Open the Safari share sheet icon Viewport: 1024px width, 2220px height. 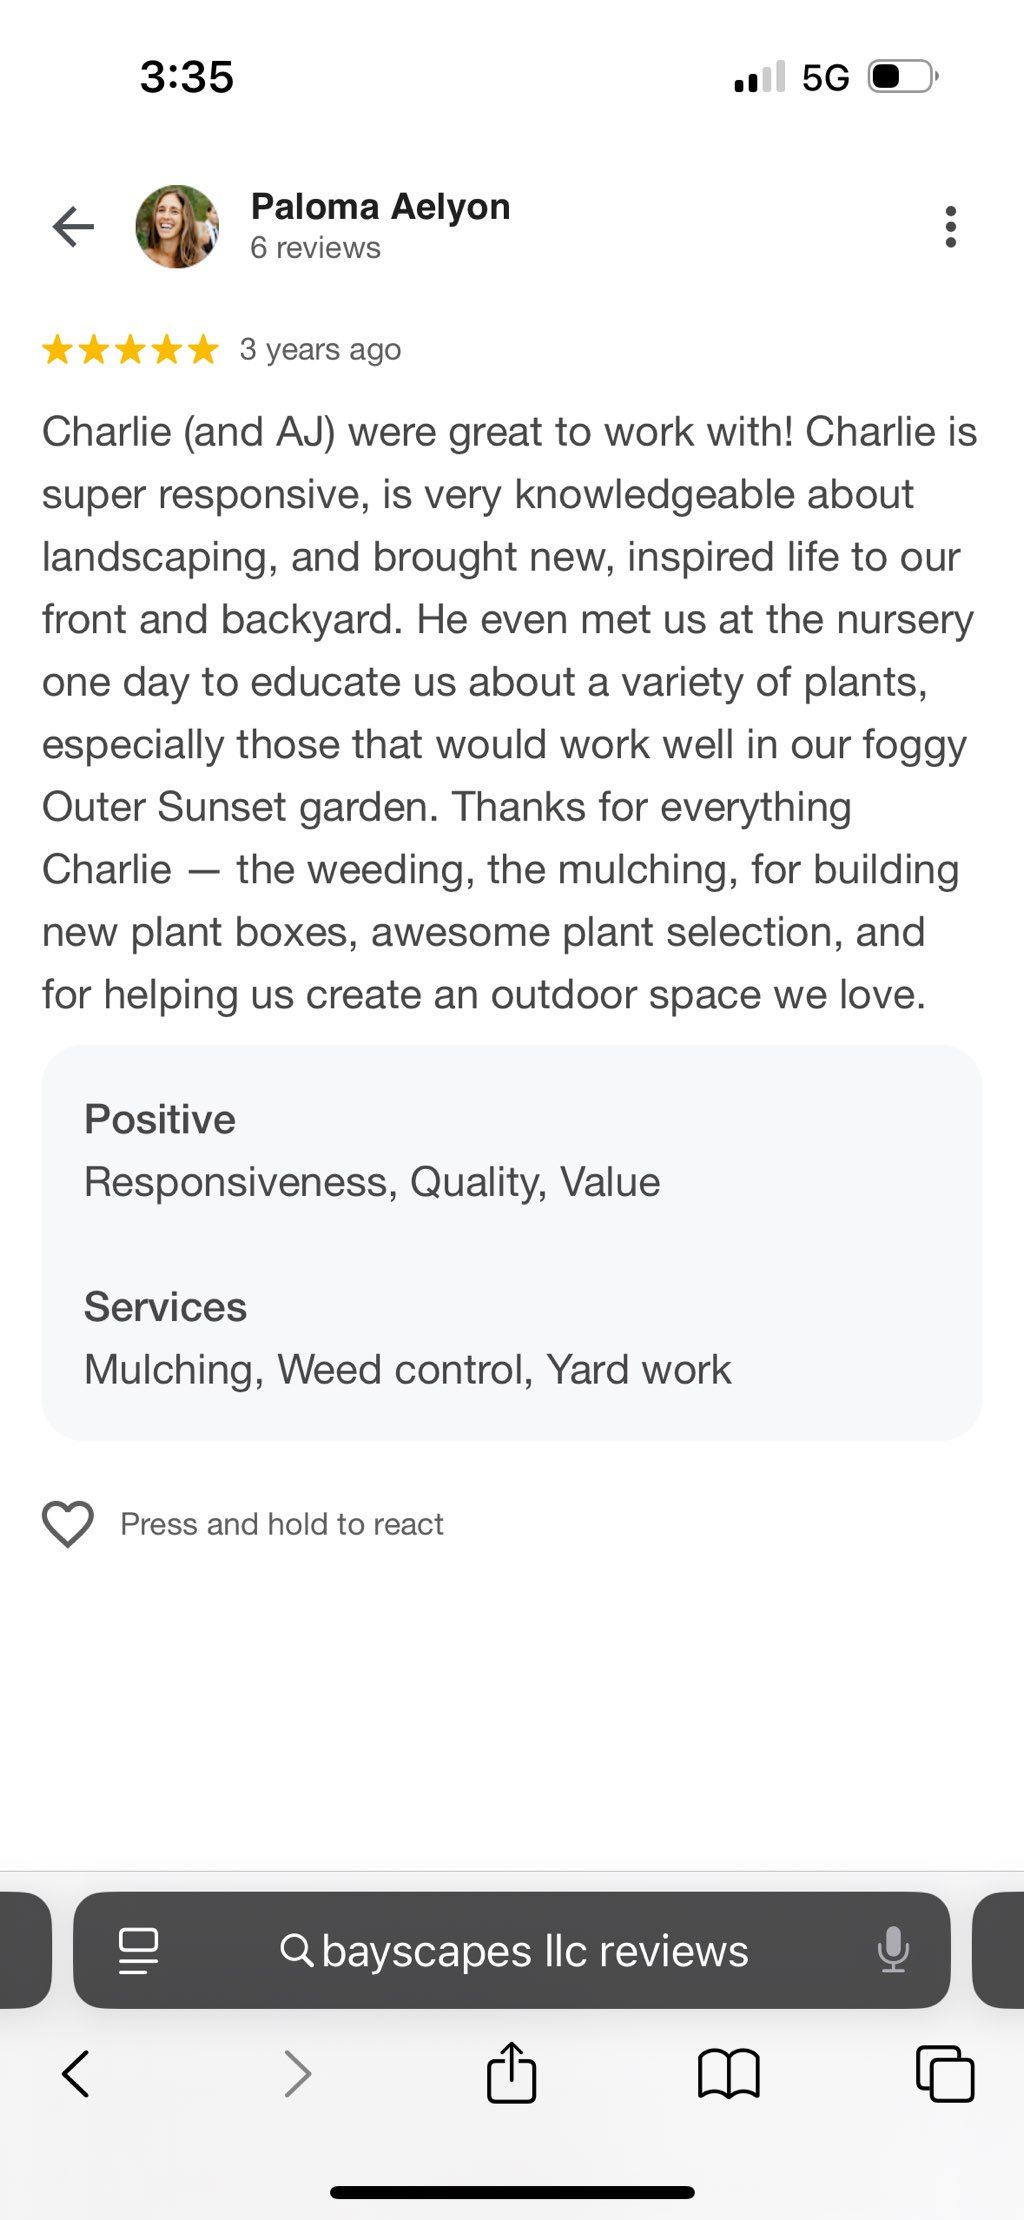point(512,2072)
